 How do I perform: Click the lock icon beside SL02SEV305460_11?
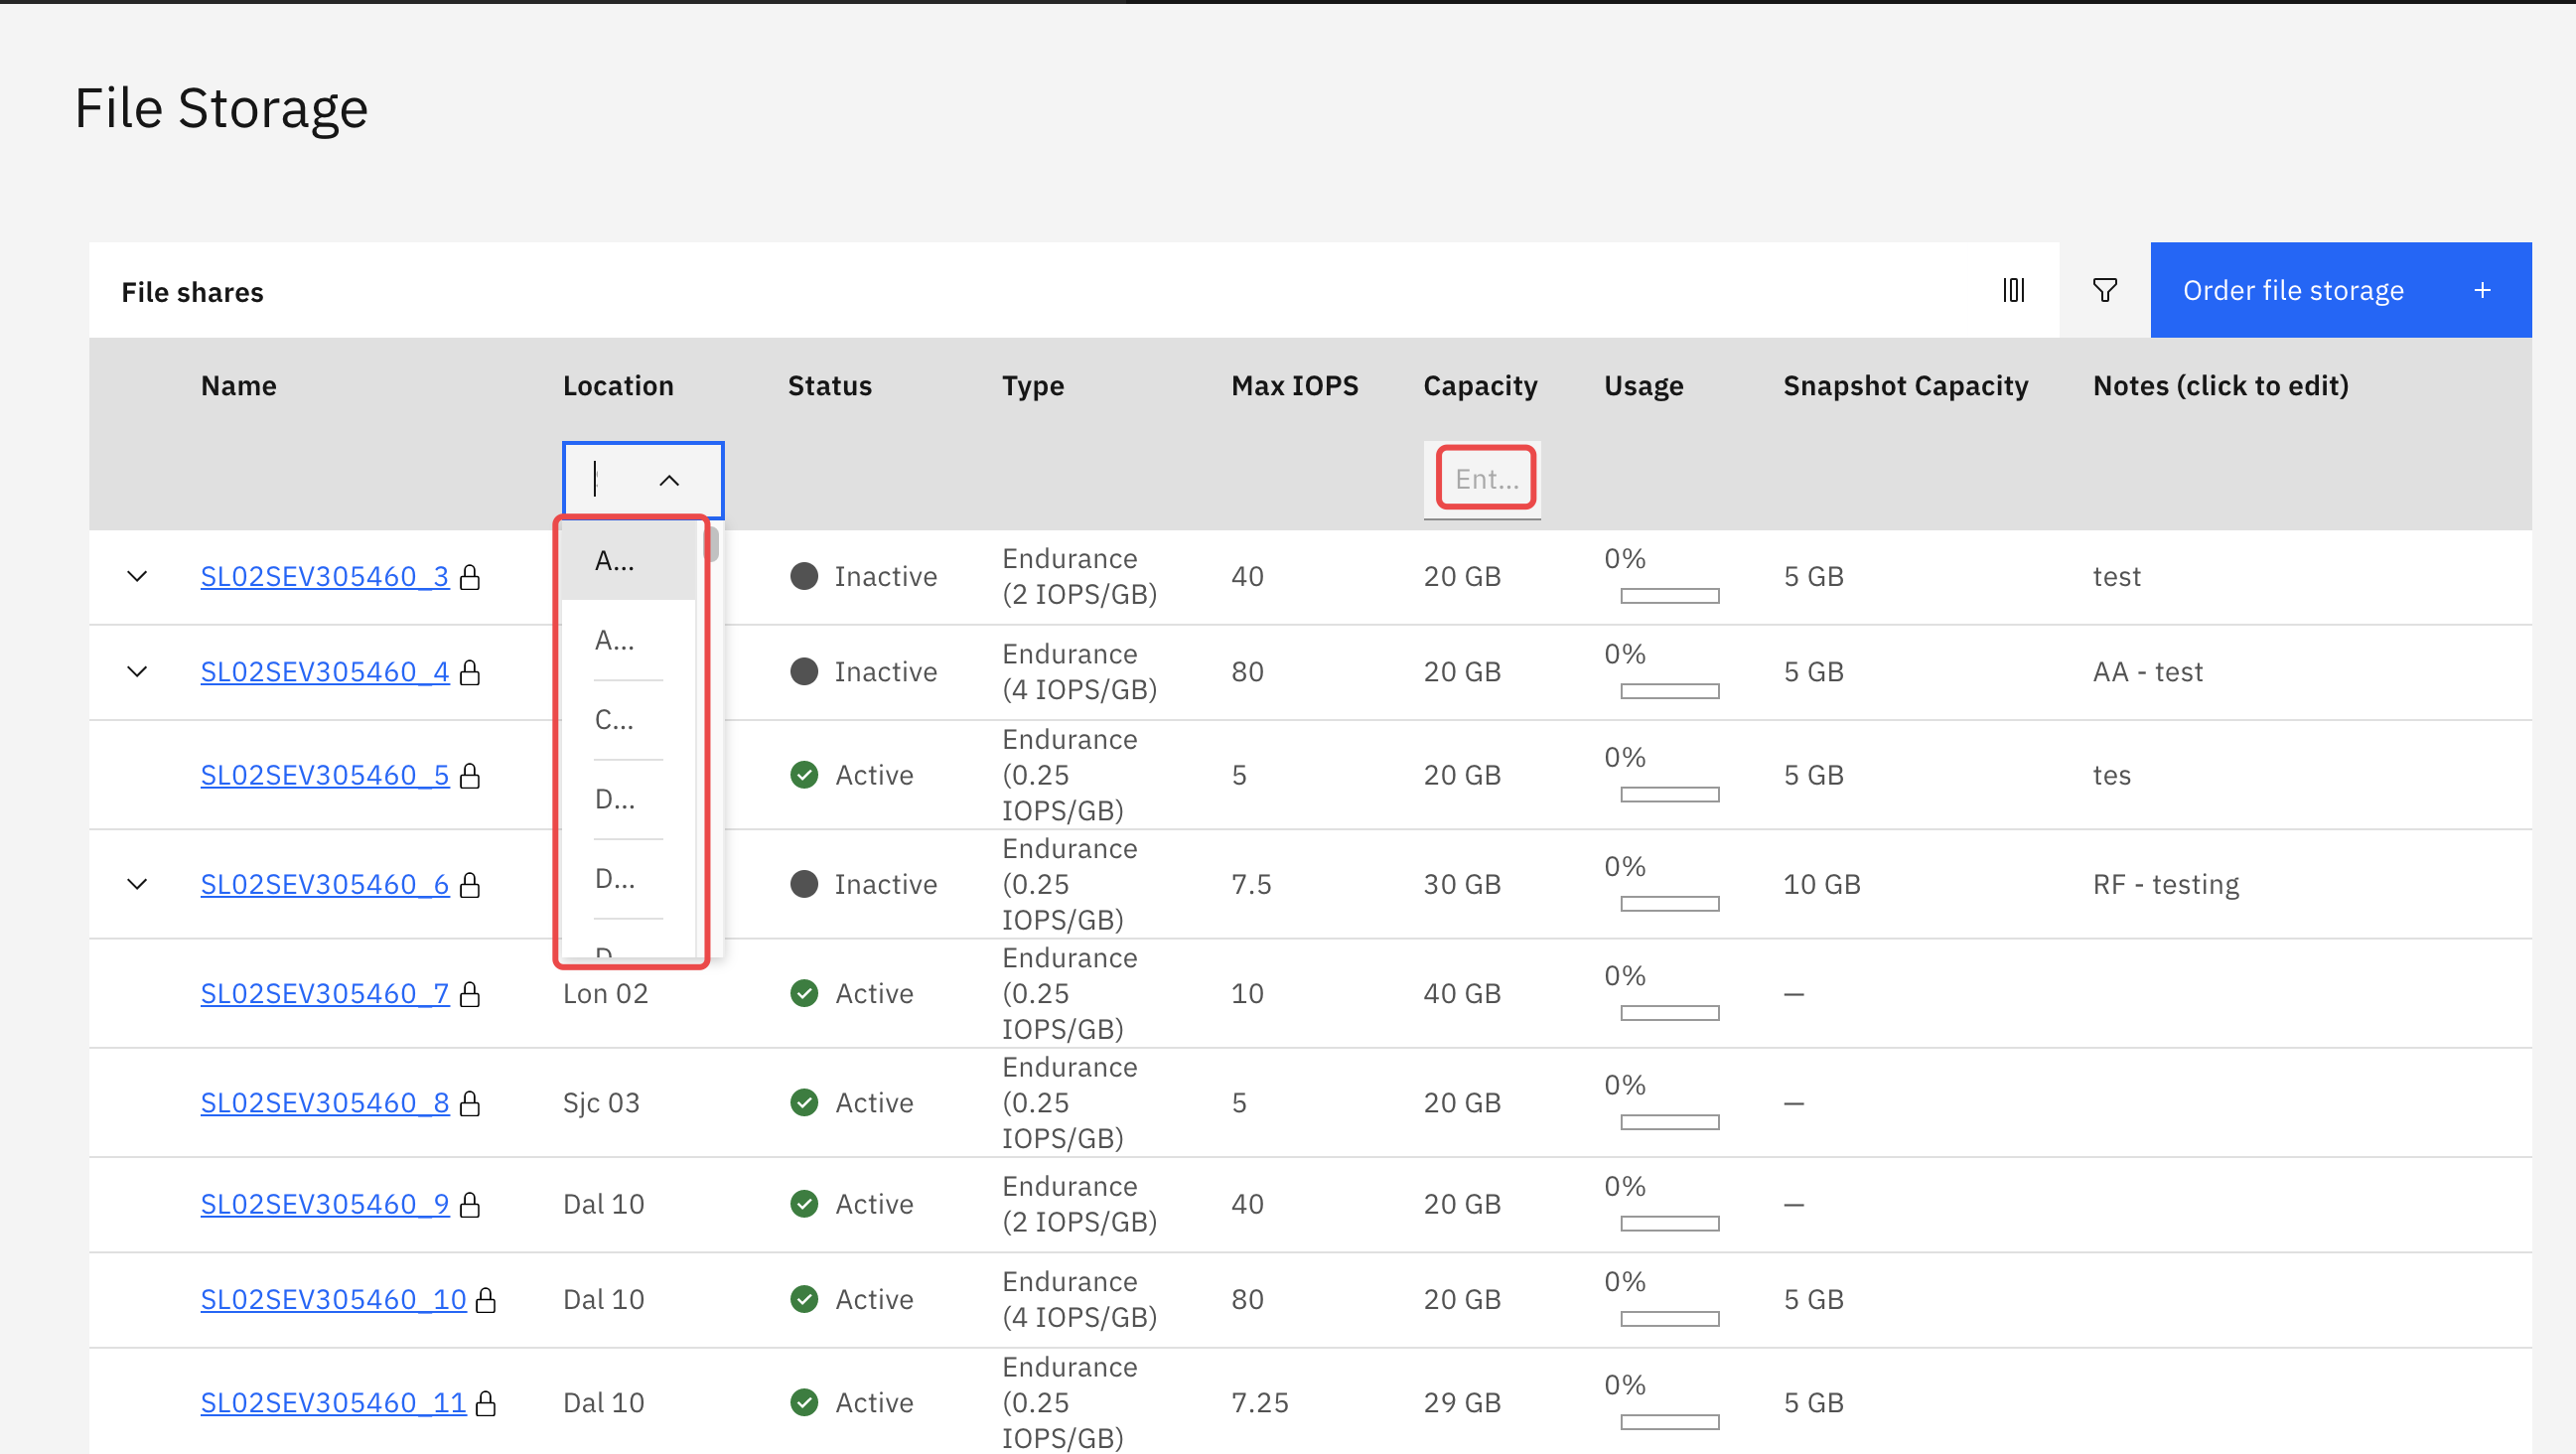pyautogui.click(x=488, y=1402)
